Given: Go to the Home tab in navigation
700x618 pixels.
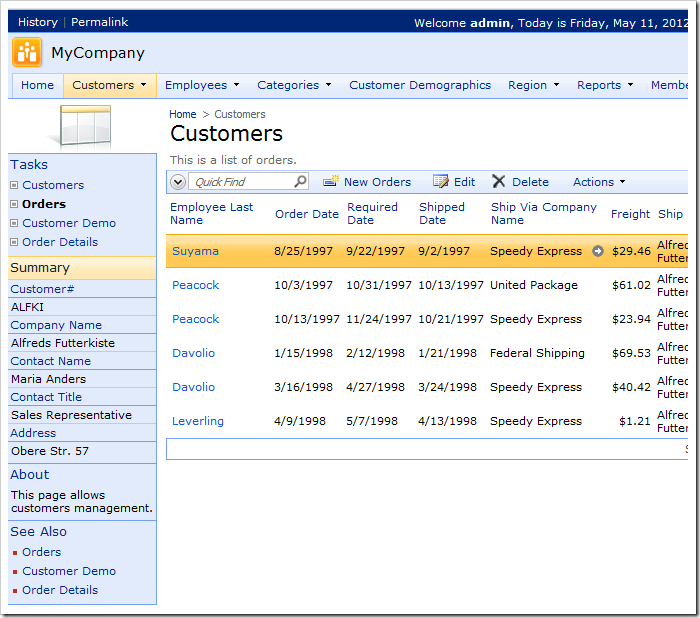Looking at the screenshot, I should [x=38, y=85].
